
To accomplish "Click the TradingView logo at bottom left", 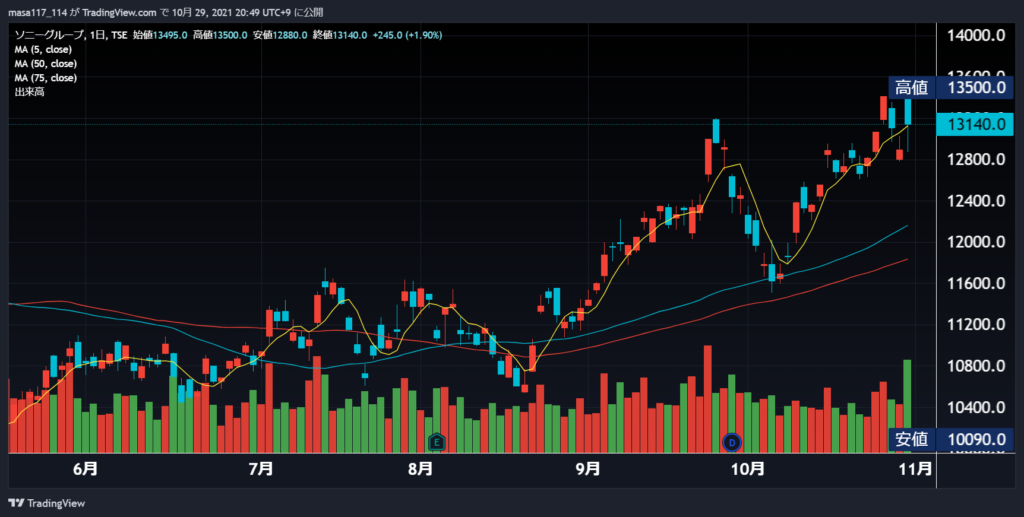I will (x=46, y=503).
